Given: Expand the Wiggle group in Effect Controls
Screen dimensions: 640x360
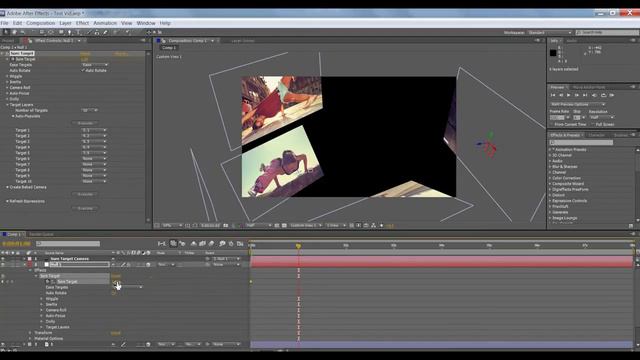Looking at the screenshot, I should click(x=7, y=76).
